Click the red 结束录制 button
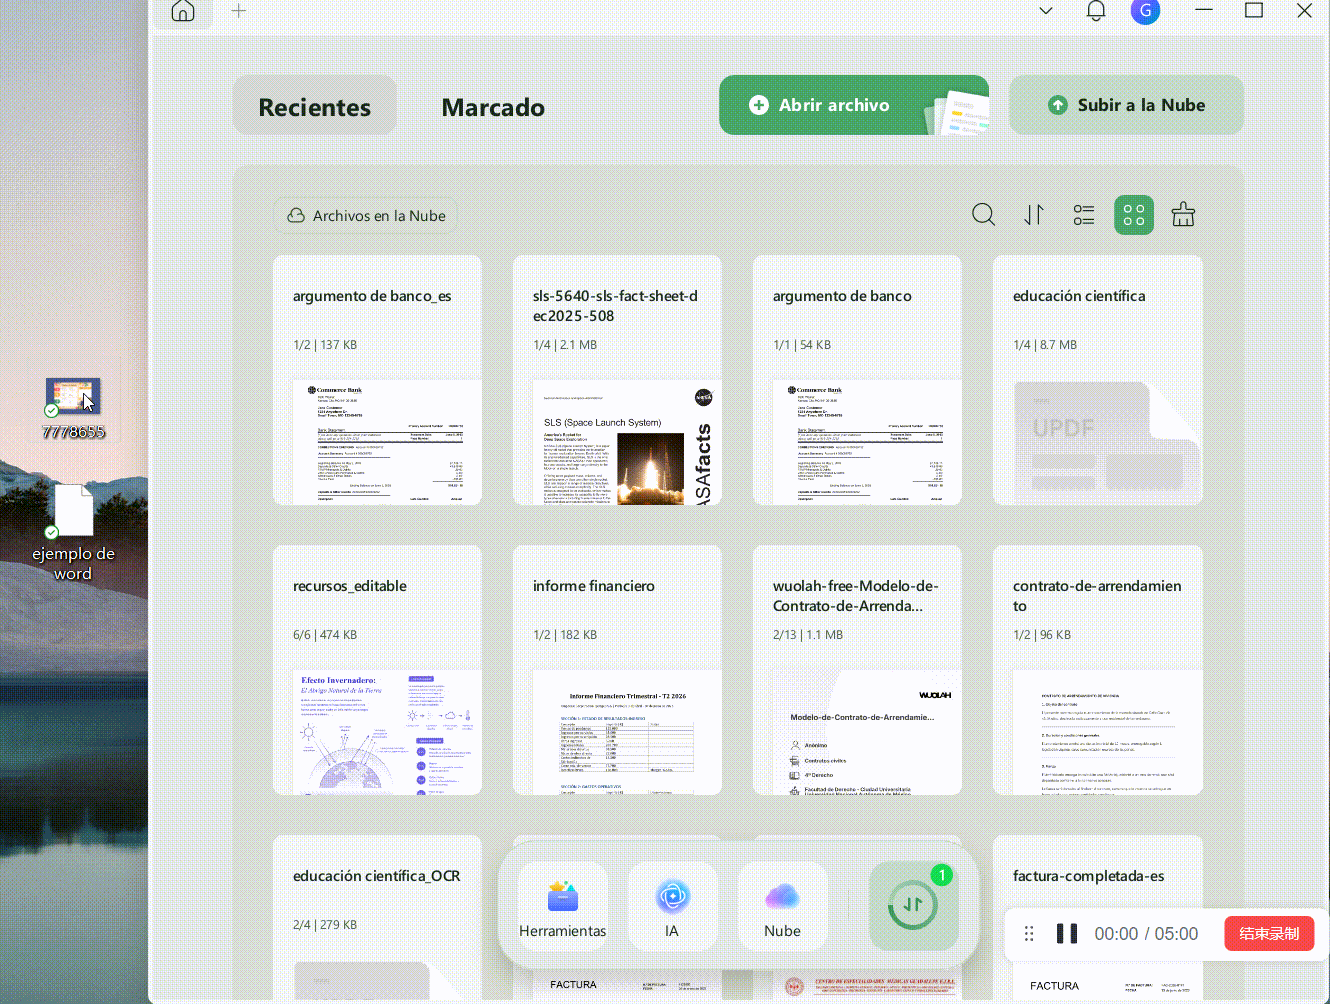 click(x=1269, y=933)
